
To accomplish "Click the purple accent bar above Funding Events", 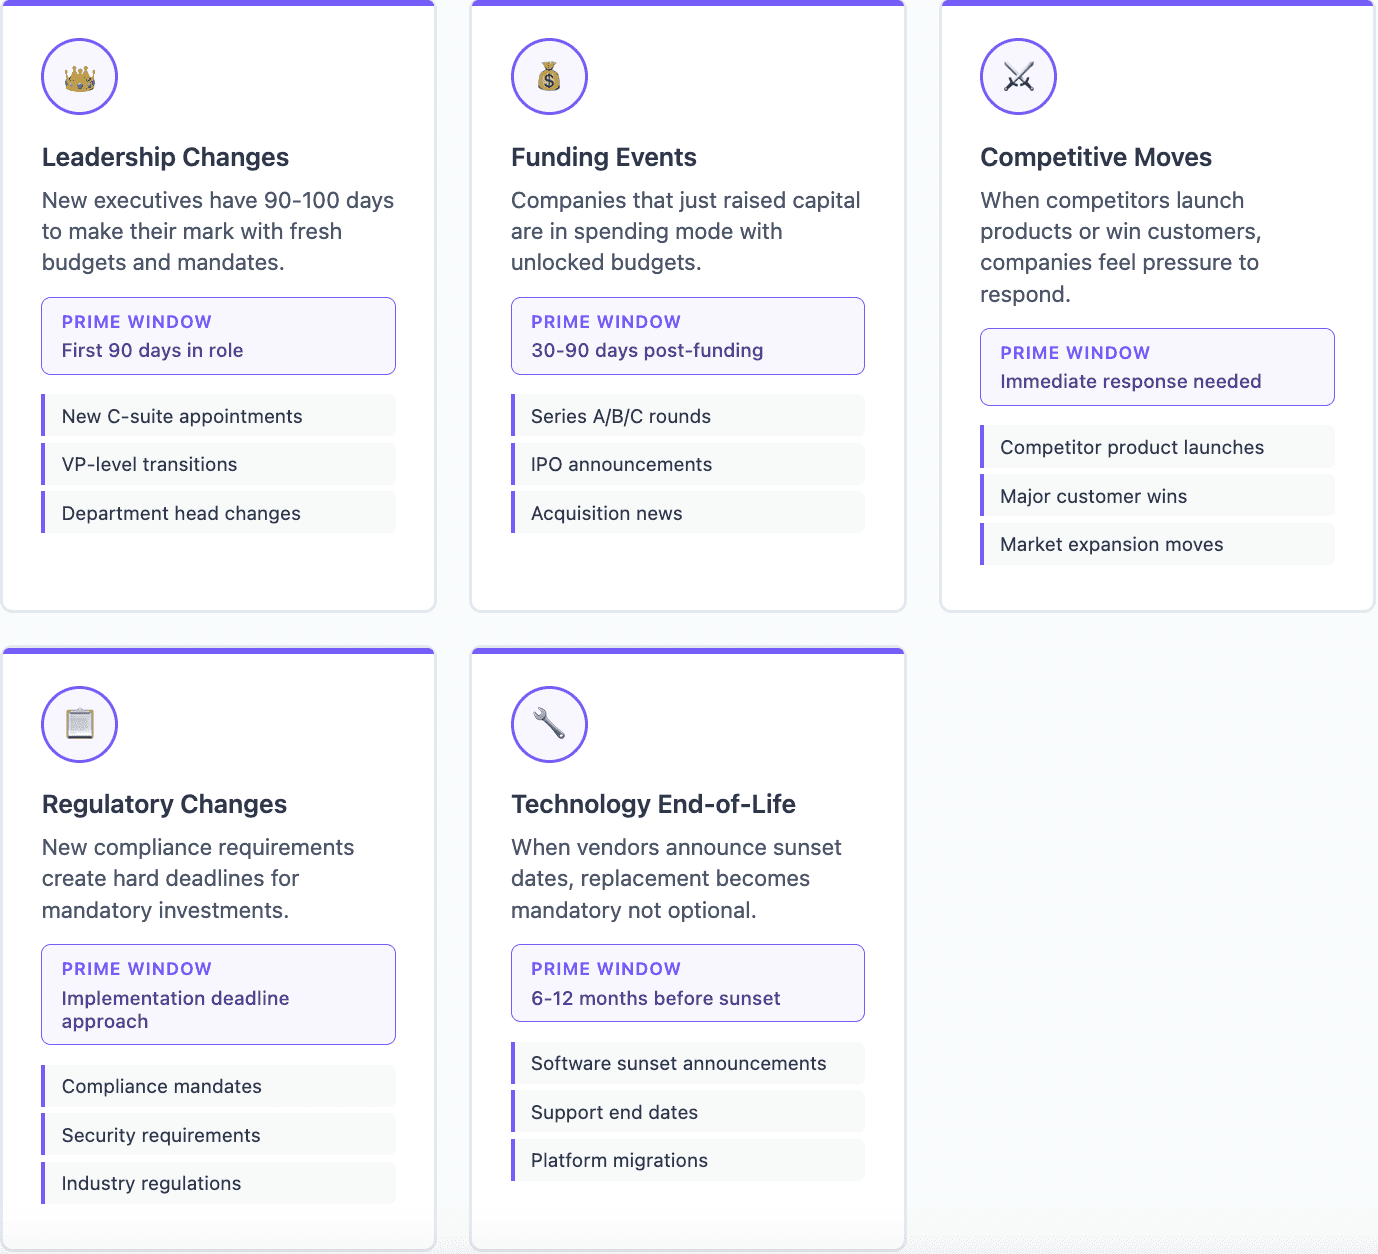I will click(x=687, y=4).
